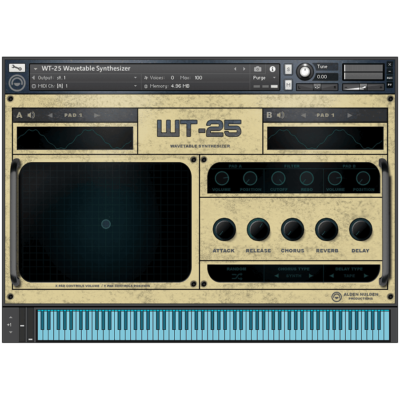
Task: Click the Attack knob
Action: pos(224,229)
